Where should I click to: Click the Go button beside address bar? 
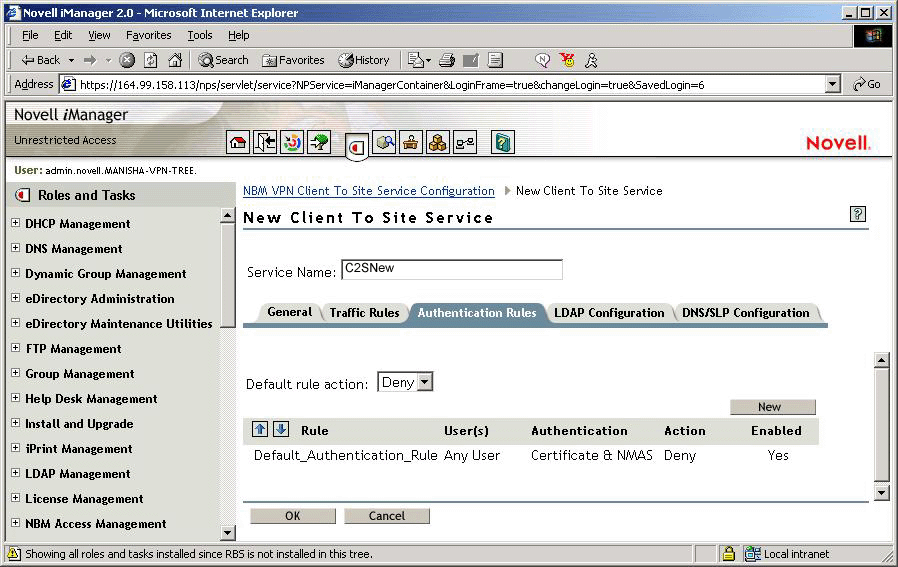(867, 84)
